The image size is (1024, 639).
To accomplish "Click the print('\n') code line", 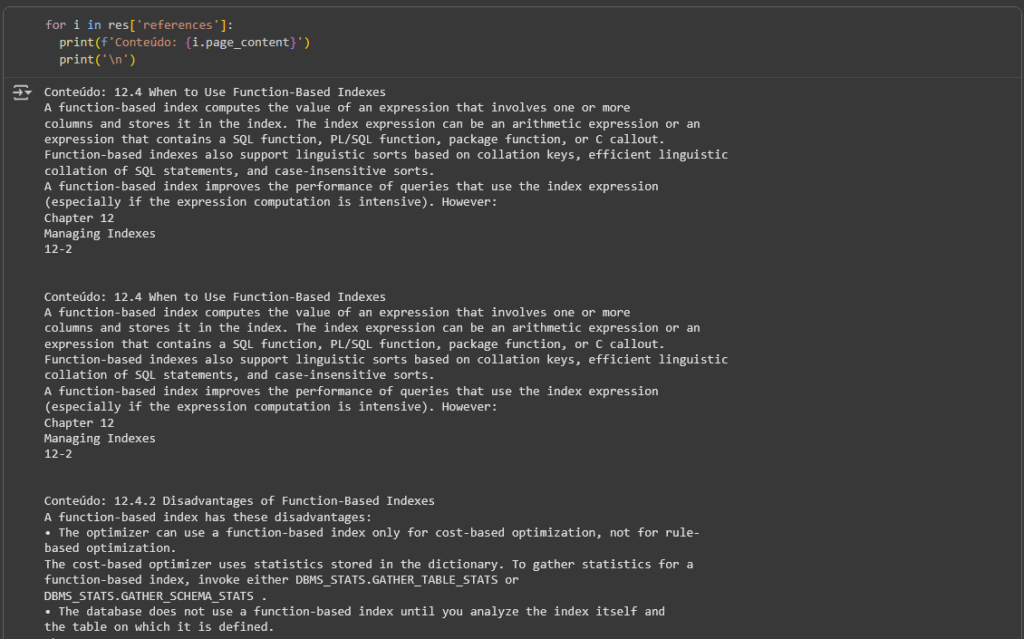I will click(x=97, y=59).
